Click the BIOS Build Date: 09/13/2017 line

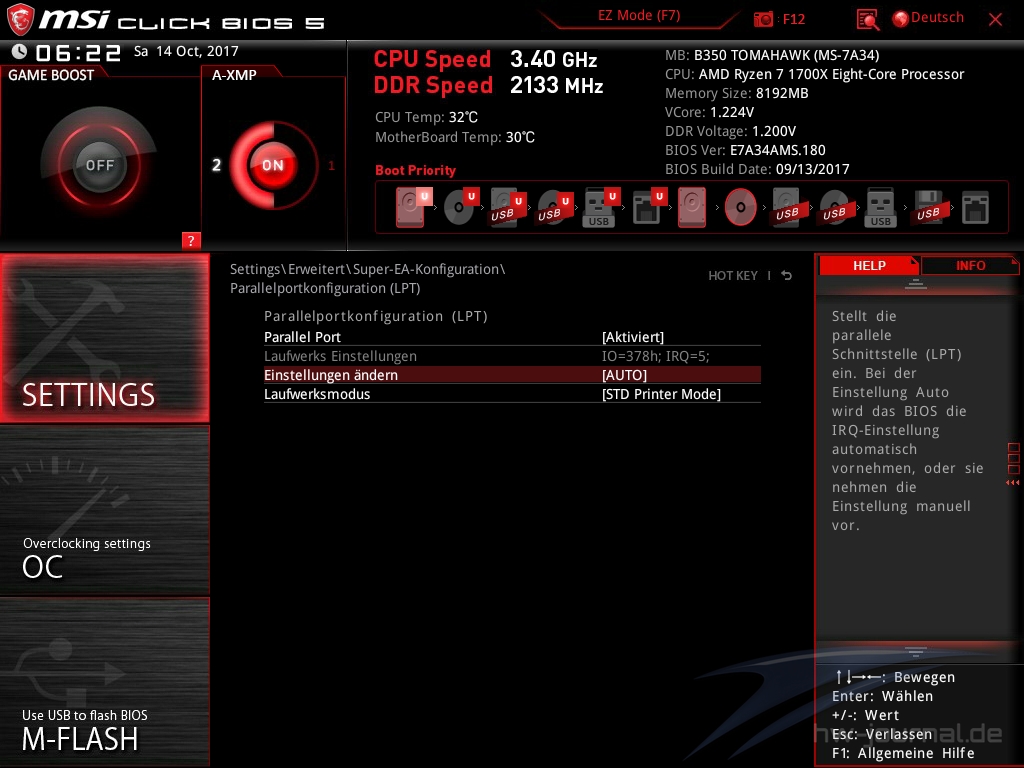coord(757,169)
